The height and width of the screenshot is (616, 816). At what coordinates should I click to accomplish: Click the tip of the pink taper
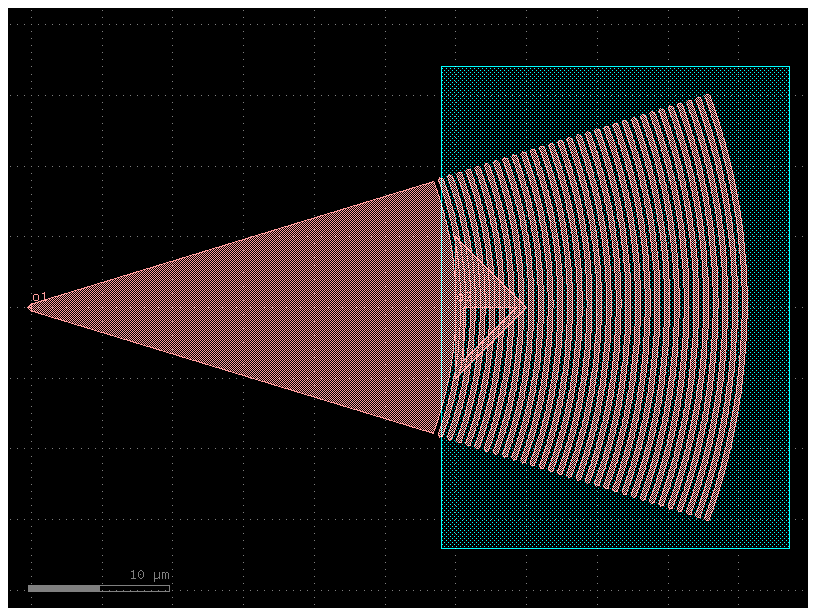coord(28,307)
